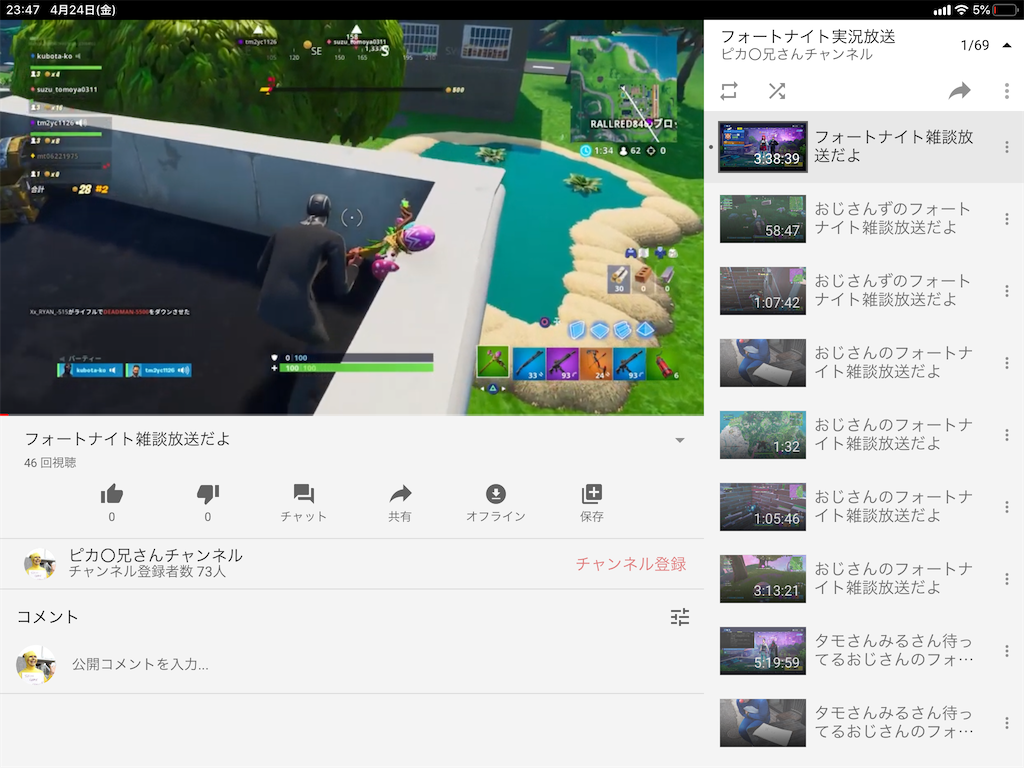Open options for fourth playlist video without duration
Viewport: 1024px width, 768px height.
1006,363
